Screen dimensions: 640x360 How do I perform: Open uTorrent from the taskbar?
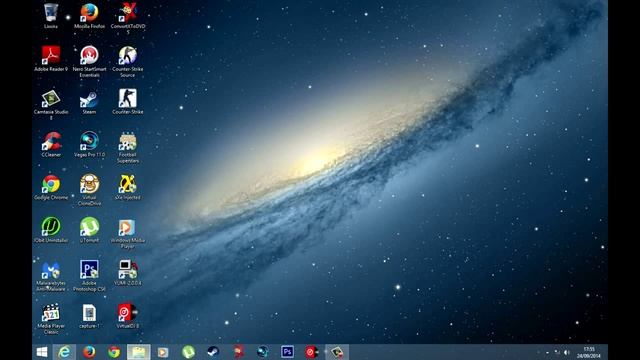(x=188, y=352)
